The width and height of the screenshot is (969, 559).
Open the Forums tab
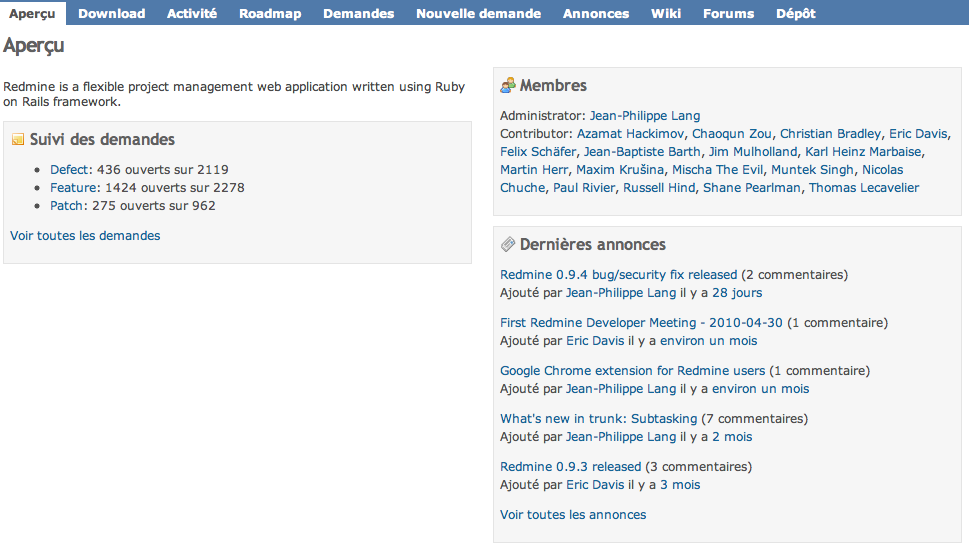coord(728,13)
